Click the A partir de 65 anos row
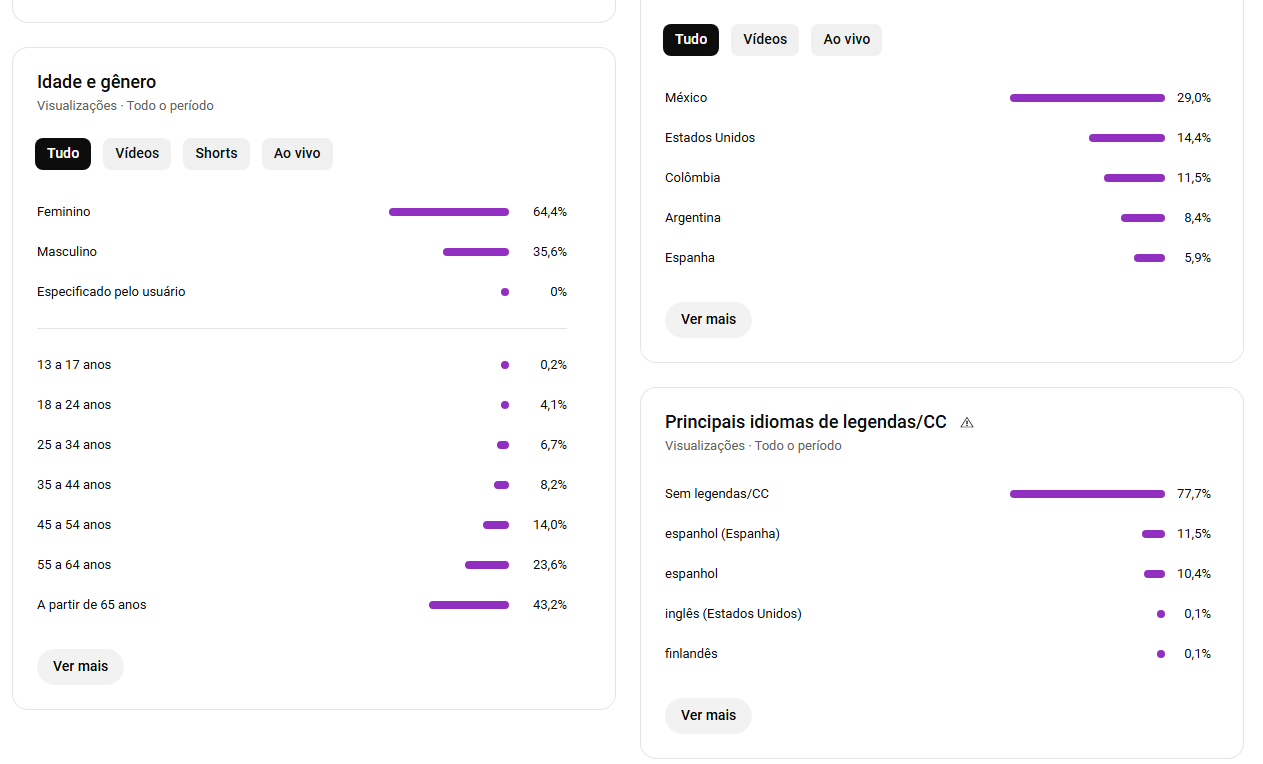The height and width of the screenshot is (764, 1263). pos(302,605)
